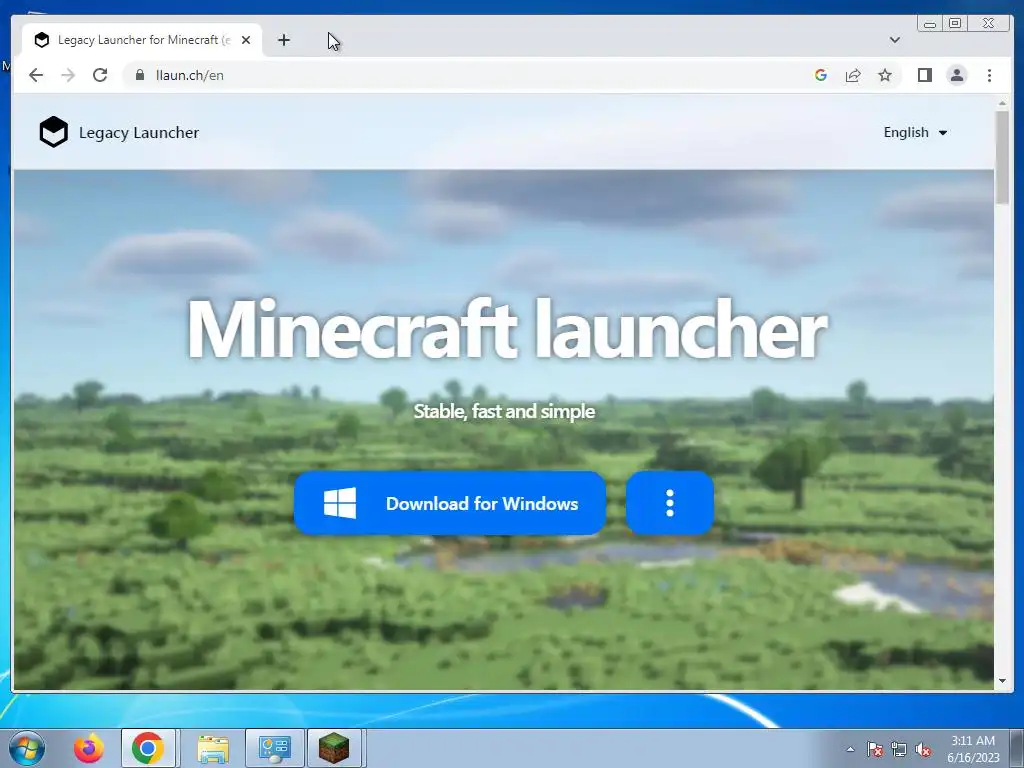Click the muted volume tray icon
The width and height of the screenshot is (1024, 768).
923,749
